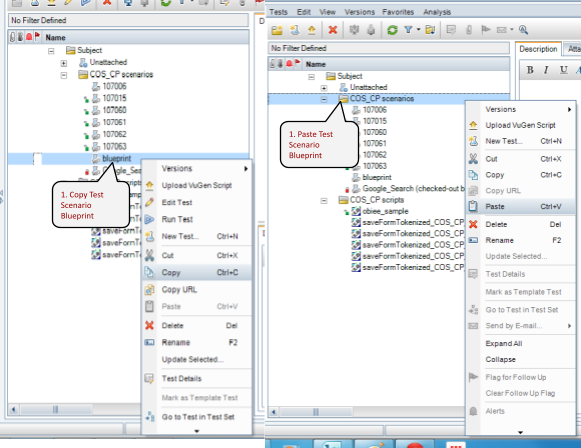Image resolution: width=581 pixels, height=448 pixels.
Task: Open the Analysis menu
Action: tap(437, 12)
